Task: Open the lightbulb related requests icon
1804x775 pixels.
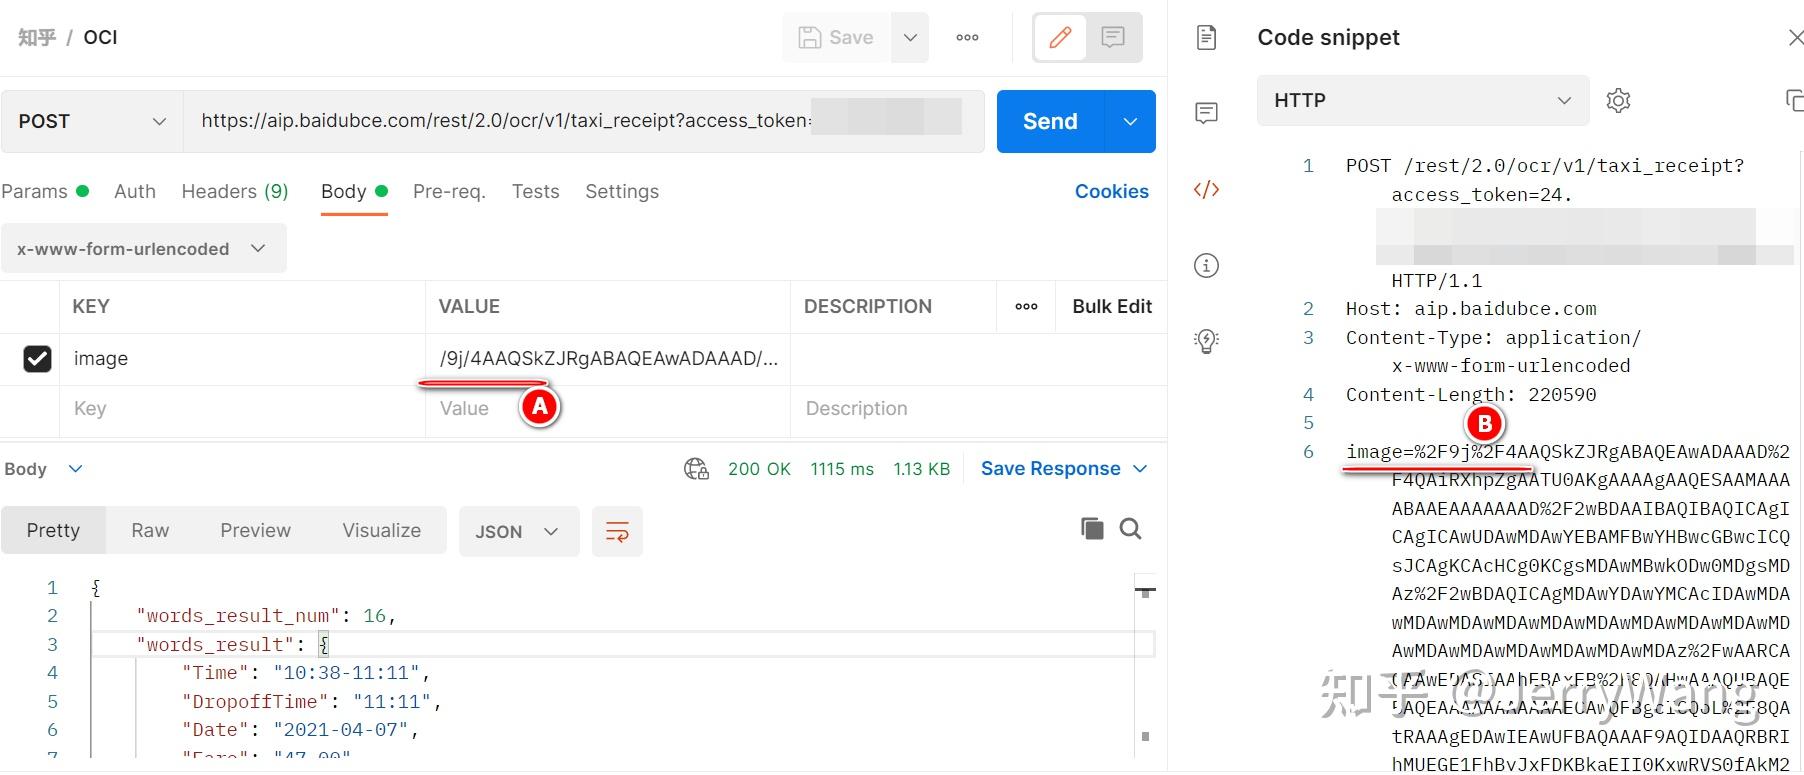Action: 1207,341
